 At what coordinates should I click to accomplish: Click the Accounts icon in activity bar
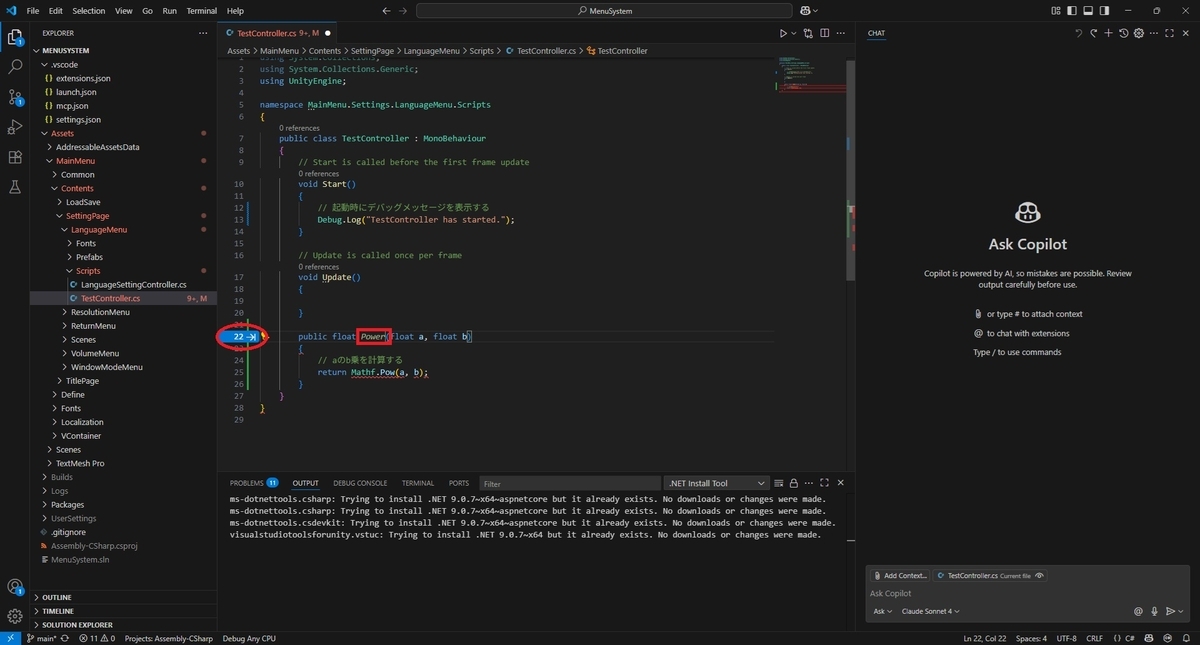coord(15,587)
